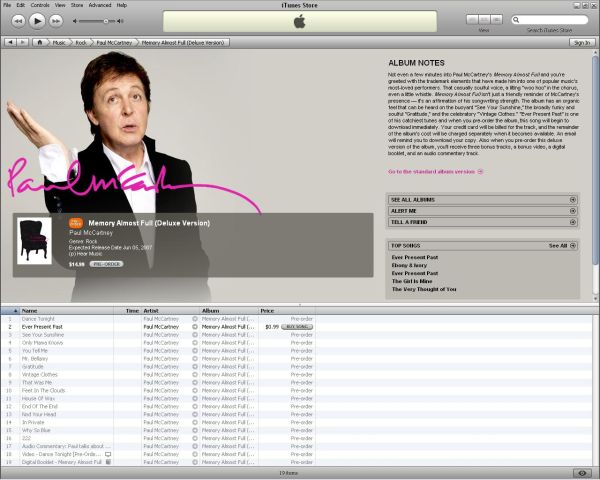The height and width of the screenshot is (480, 600).
Task: Click artist arrow on Vintage Clothes row
Action: [195, 375]
